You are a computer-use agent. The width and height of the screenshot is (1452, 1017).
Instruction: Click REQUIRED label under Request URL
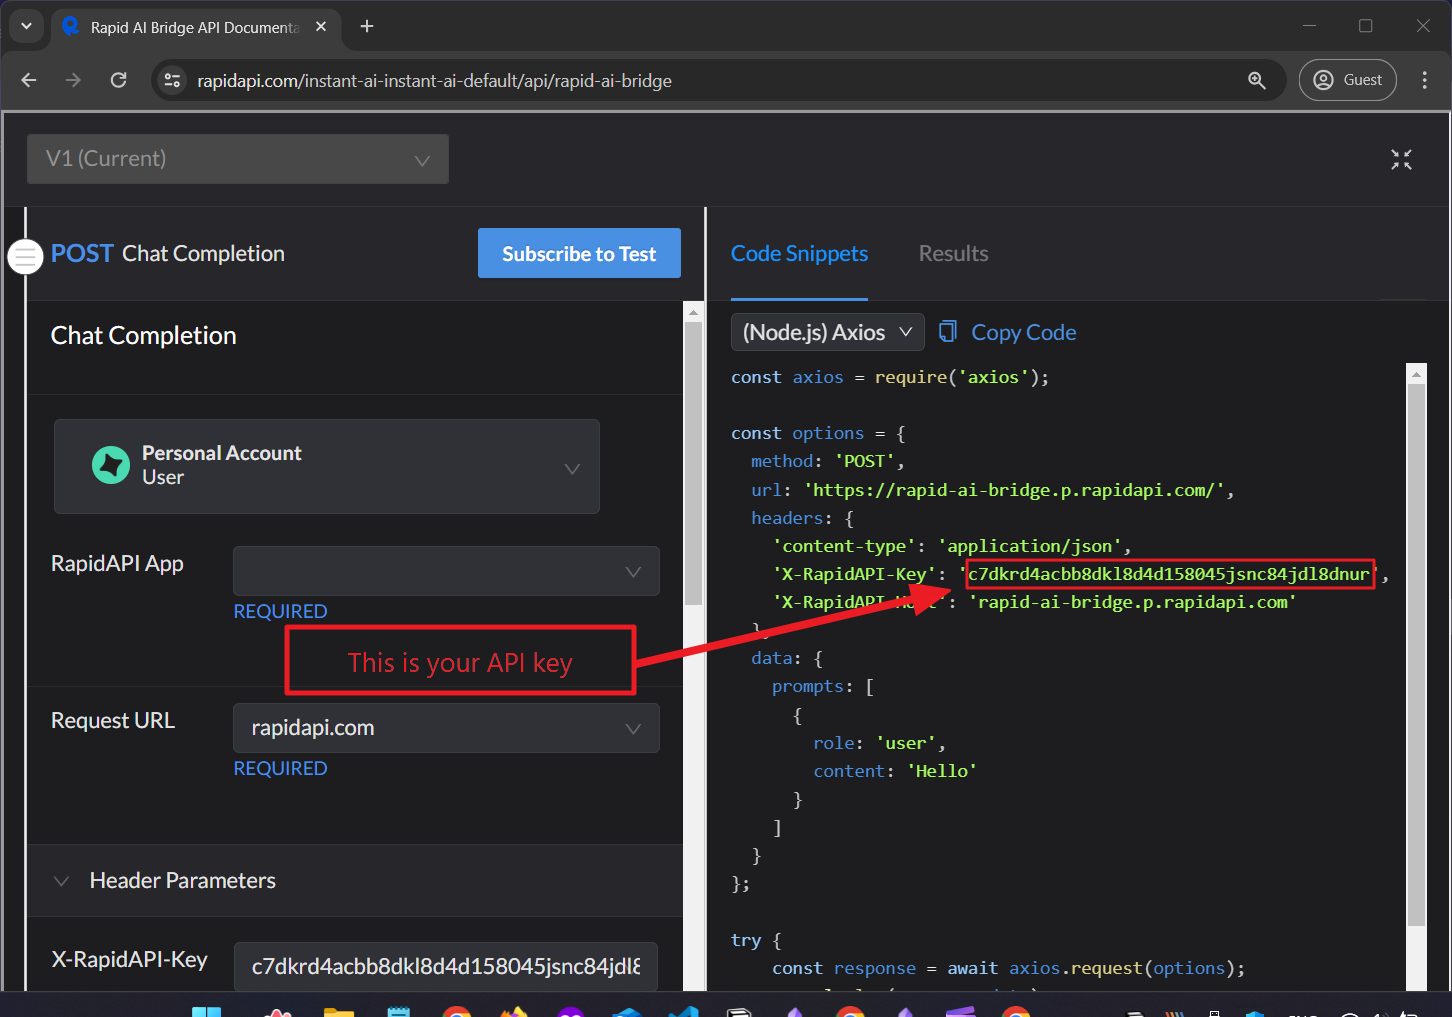(x=280, y=768)
